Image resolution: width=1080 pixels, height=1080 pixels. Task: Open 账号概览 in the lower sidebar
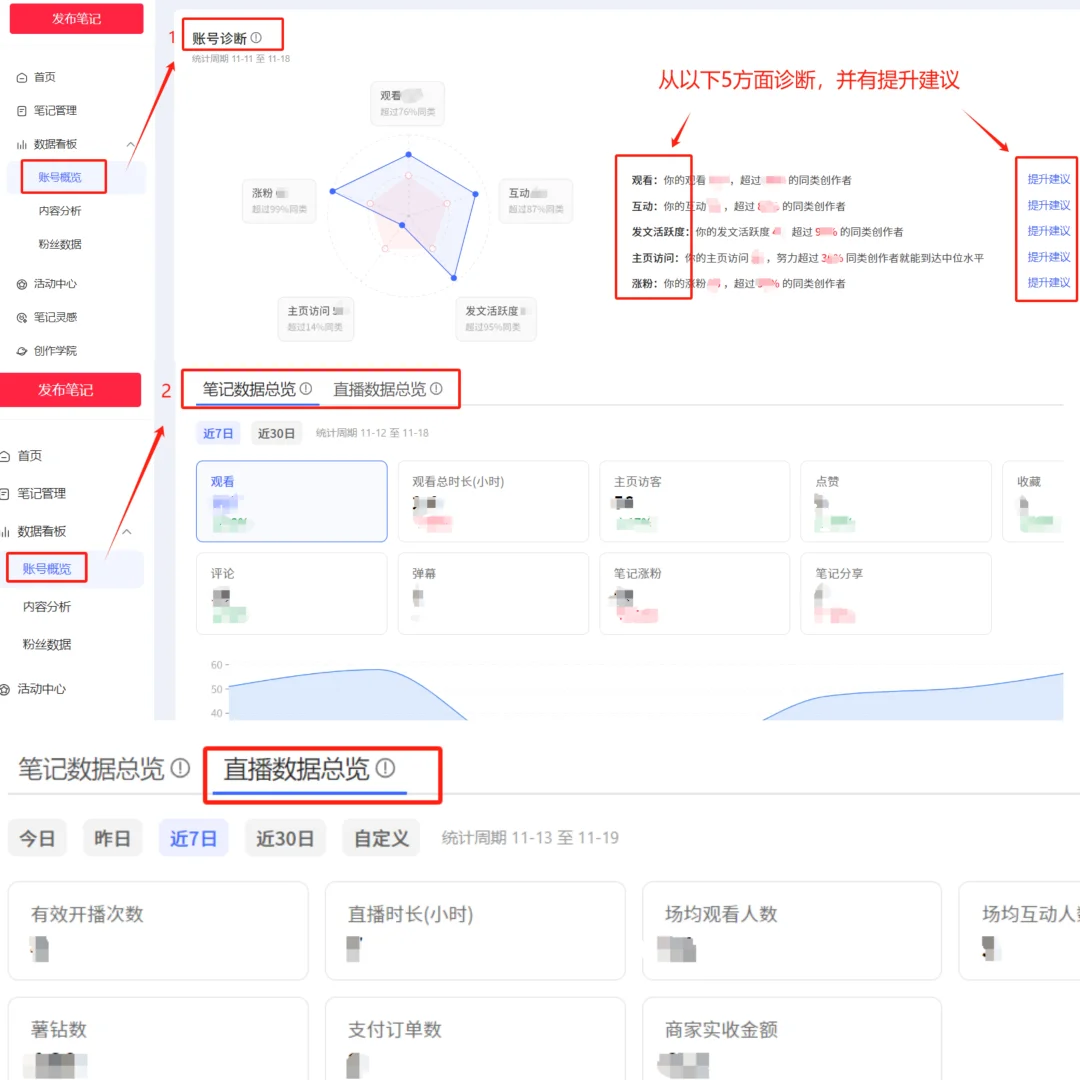pos(47,569)
